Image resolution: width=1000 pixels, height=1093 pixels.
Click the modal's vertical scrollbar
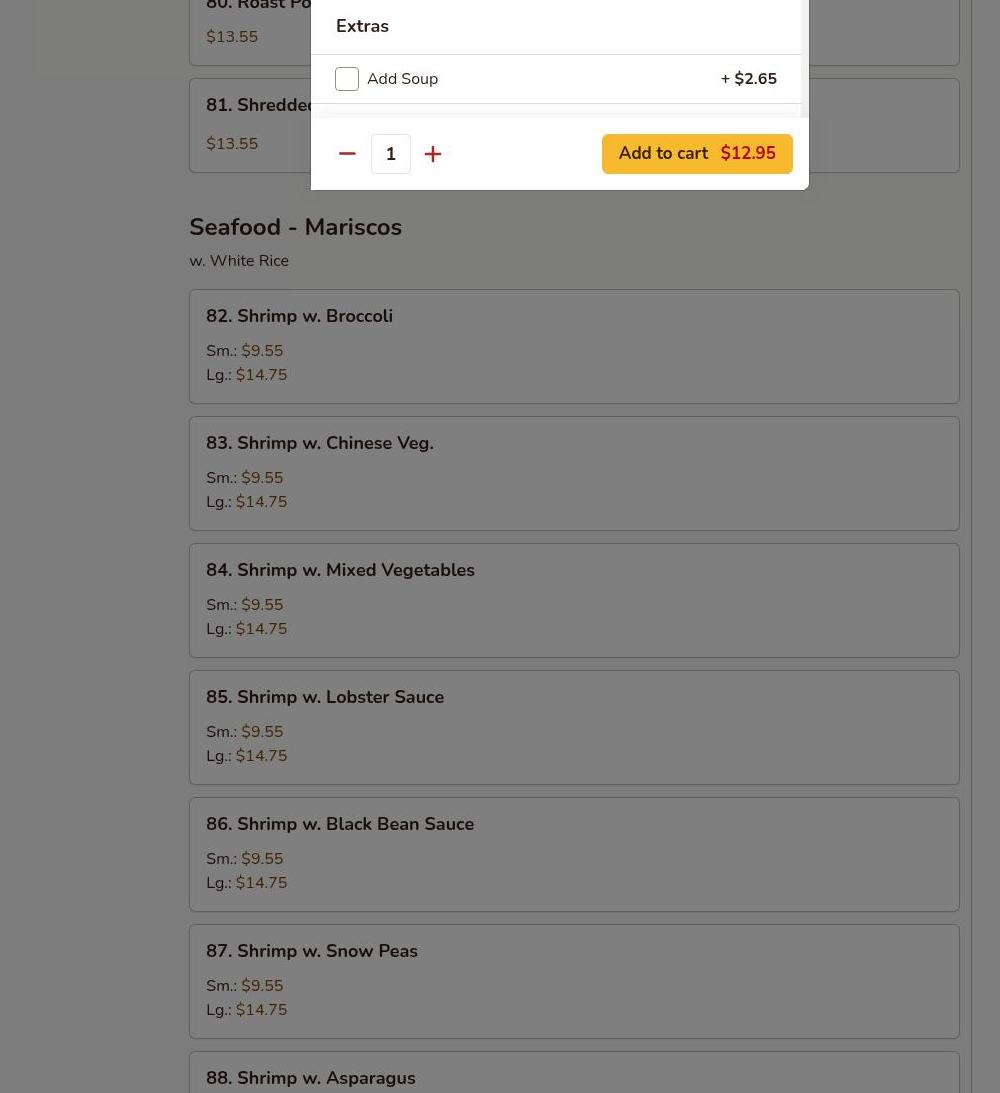click(804, 60)
